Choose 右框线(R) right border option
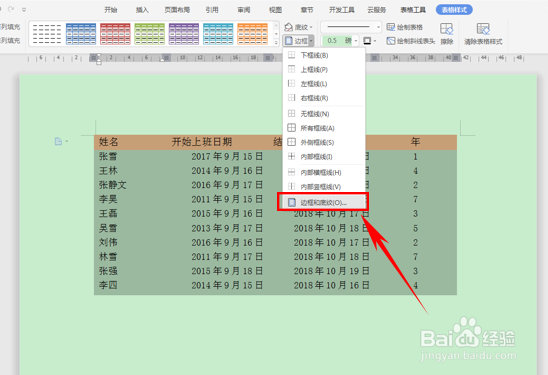This screenshot has height=375, width=548. (x=324, y=98)
